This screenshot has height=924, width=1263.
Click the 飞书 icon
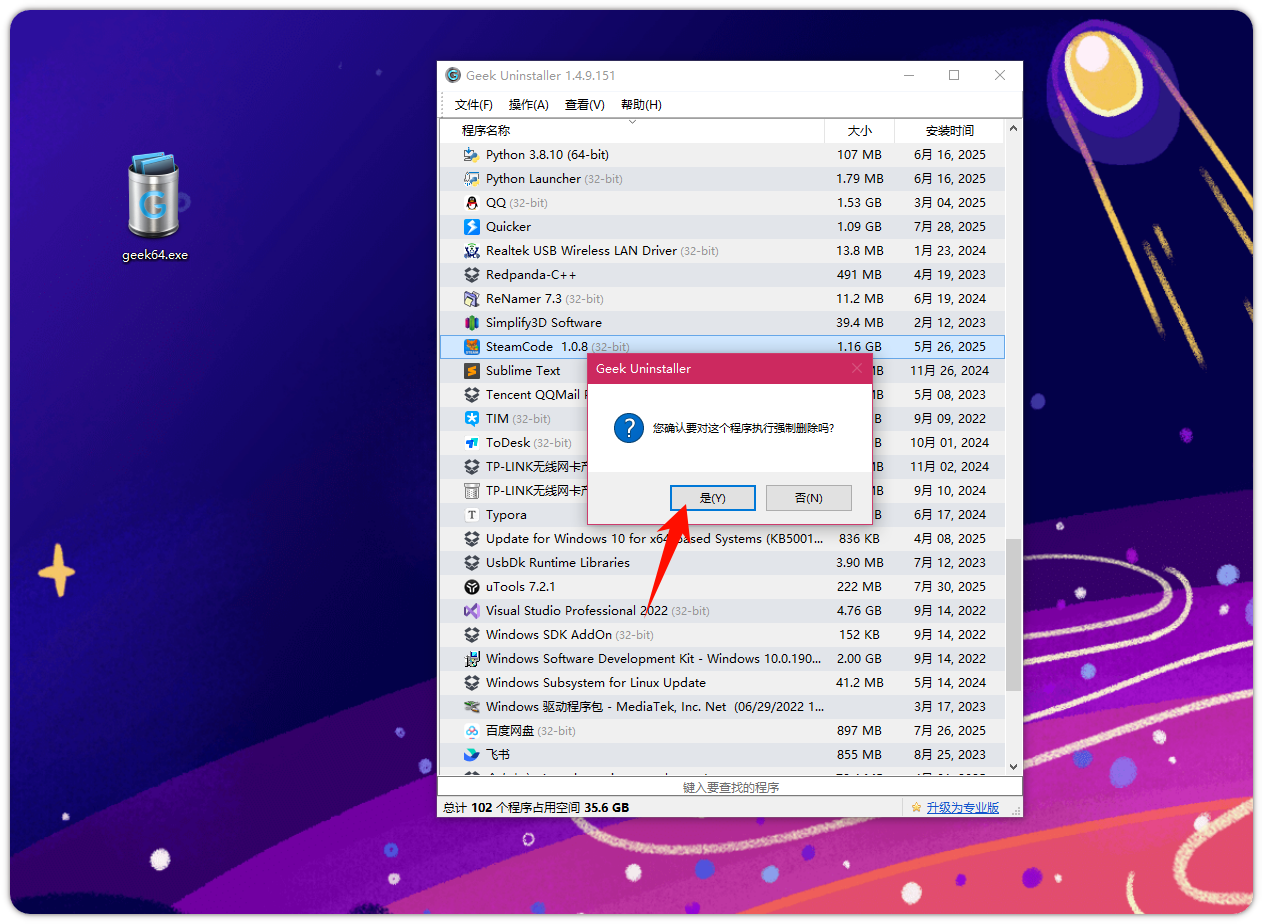[472, 755]
